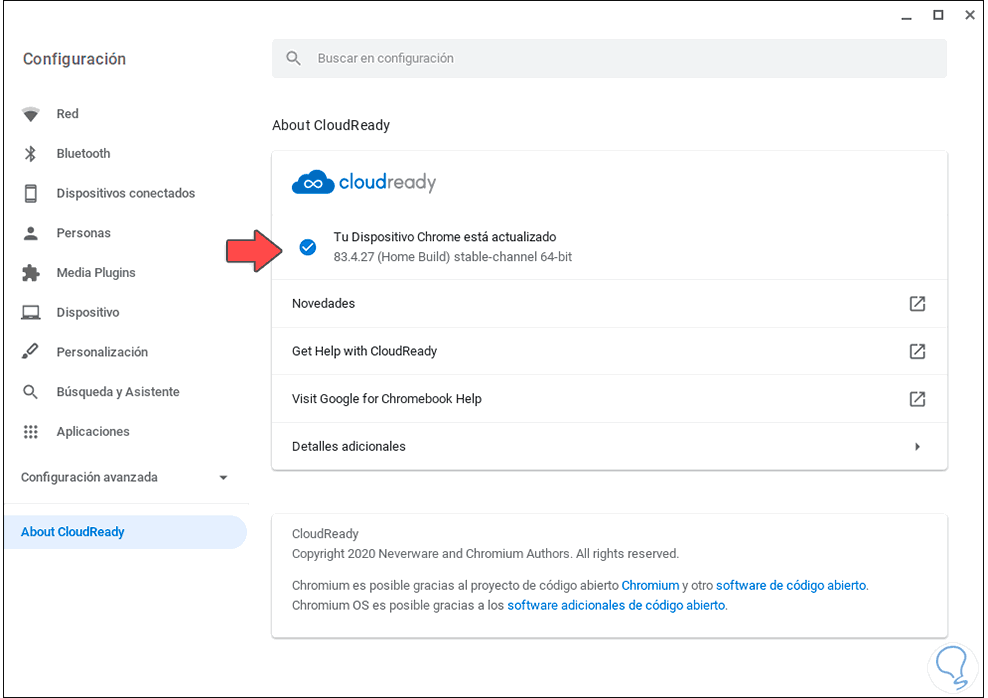Viewport: 988px width, 698px height.
Task: Click the phone icon for Dispositivos conectados
Action: pyautogui.click(x=31, y=194)
